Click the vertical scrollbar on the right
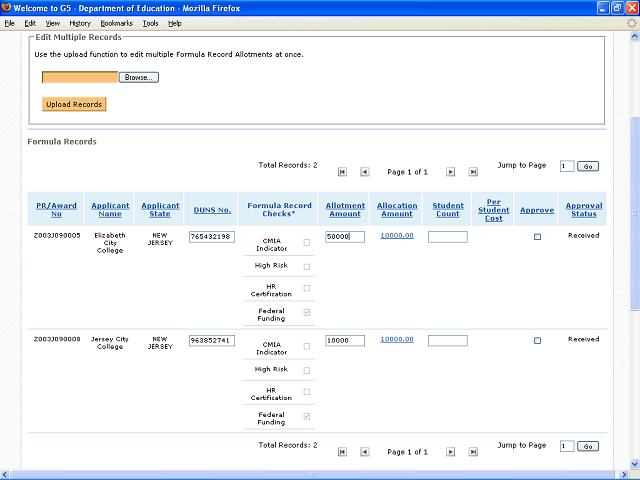This screenshot has width=640, height=480. pos(634,250)
